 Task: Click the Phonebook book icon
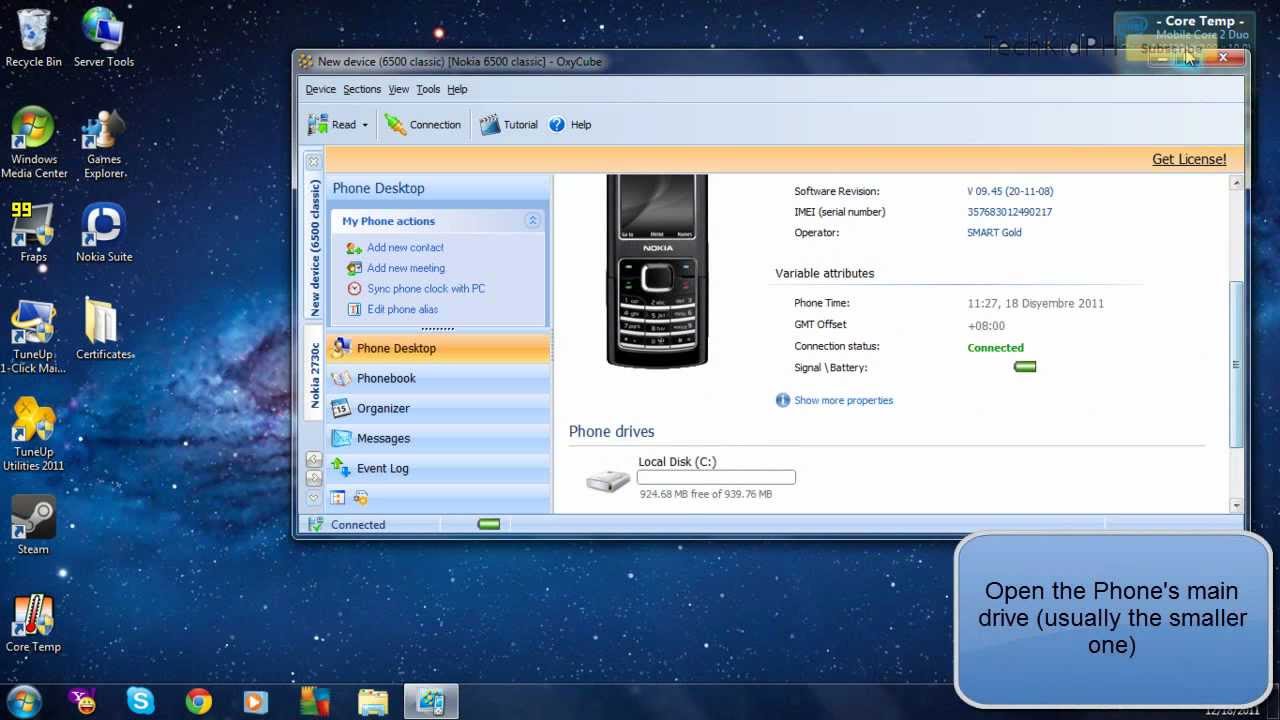[x=341, y=378]
